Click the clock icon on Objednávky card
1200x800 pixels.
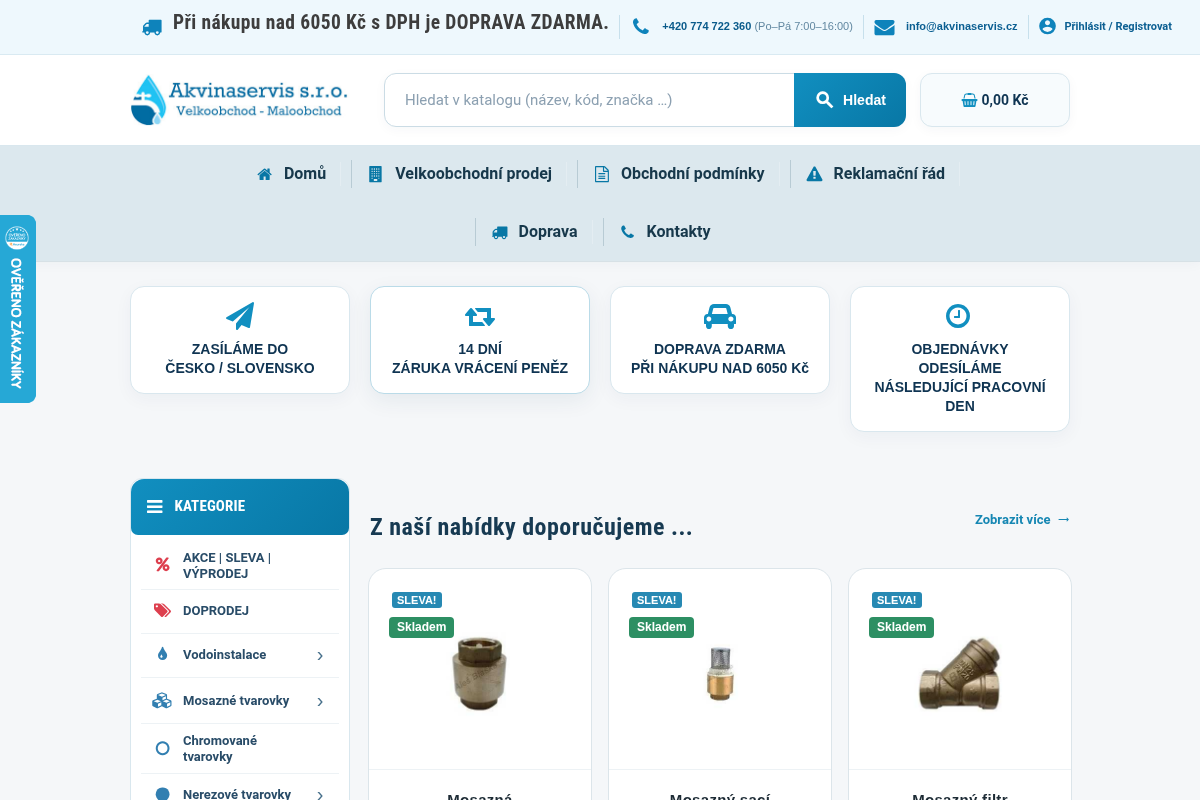(x=958, y=316)
